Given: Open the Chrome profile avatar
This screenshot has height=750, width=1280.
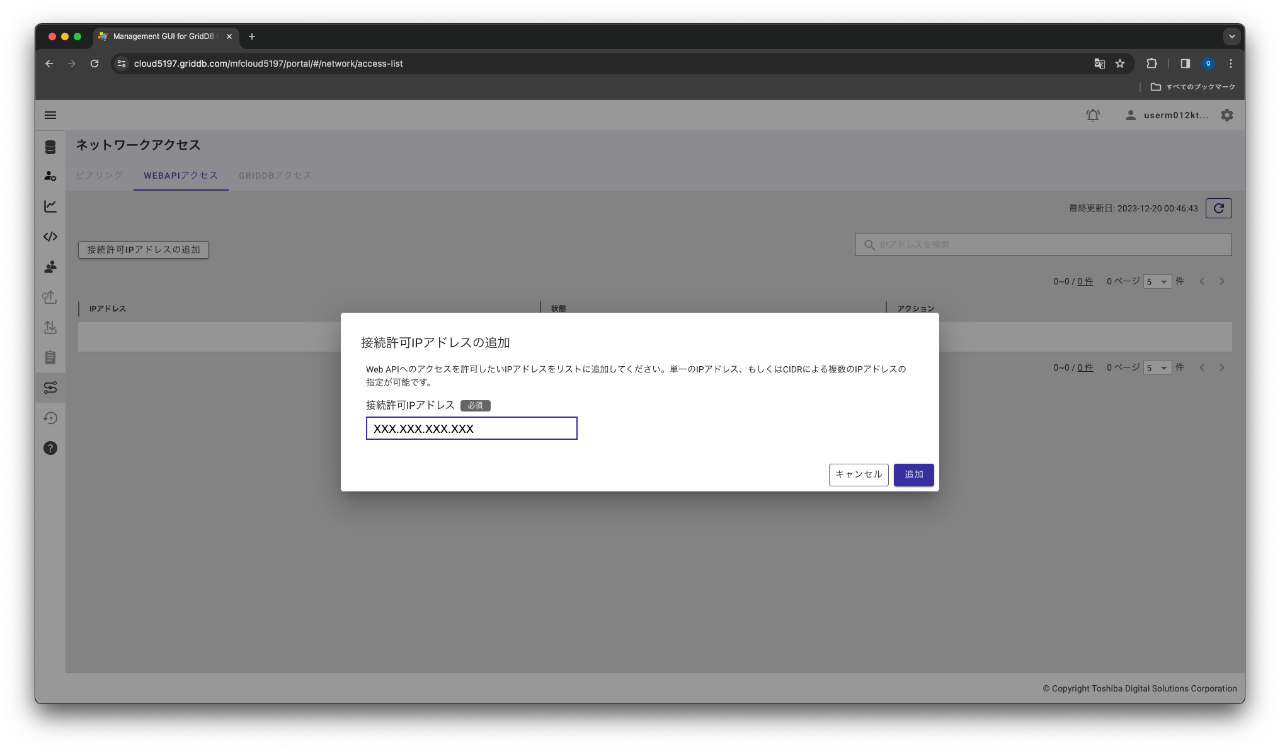Looking at the screenshot, I should (x=1208, y=63).
